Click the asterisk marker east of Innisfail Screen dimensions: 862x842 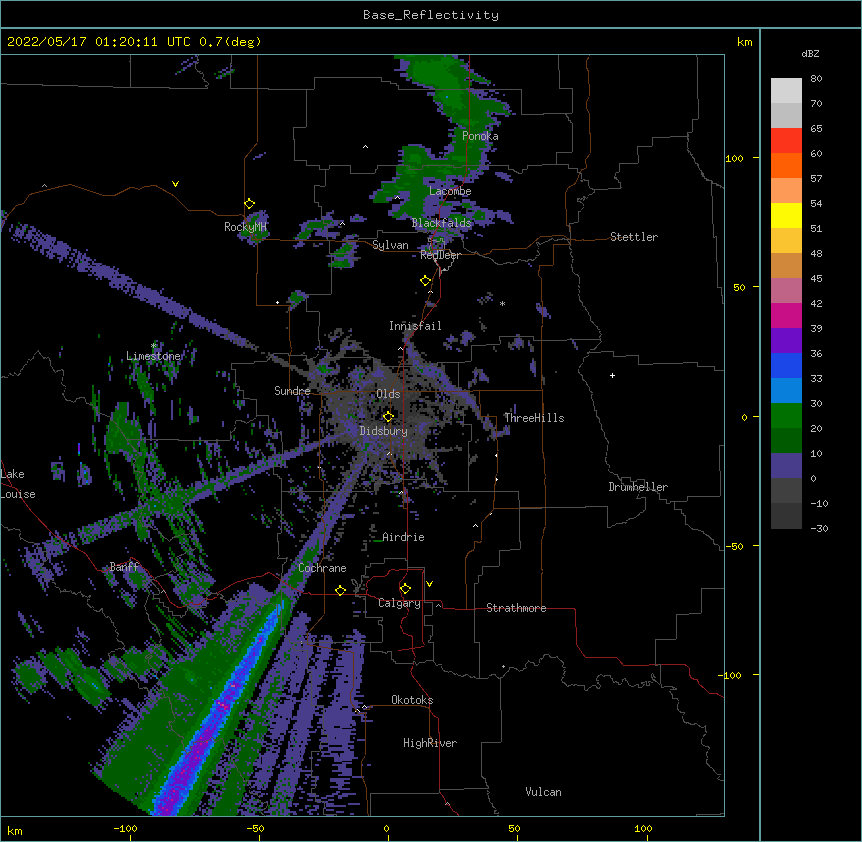[x=502, y=304]
